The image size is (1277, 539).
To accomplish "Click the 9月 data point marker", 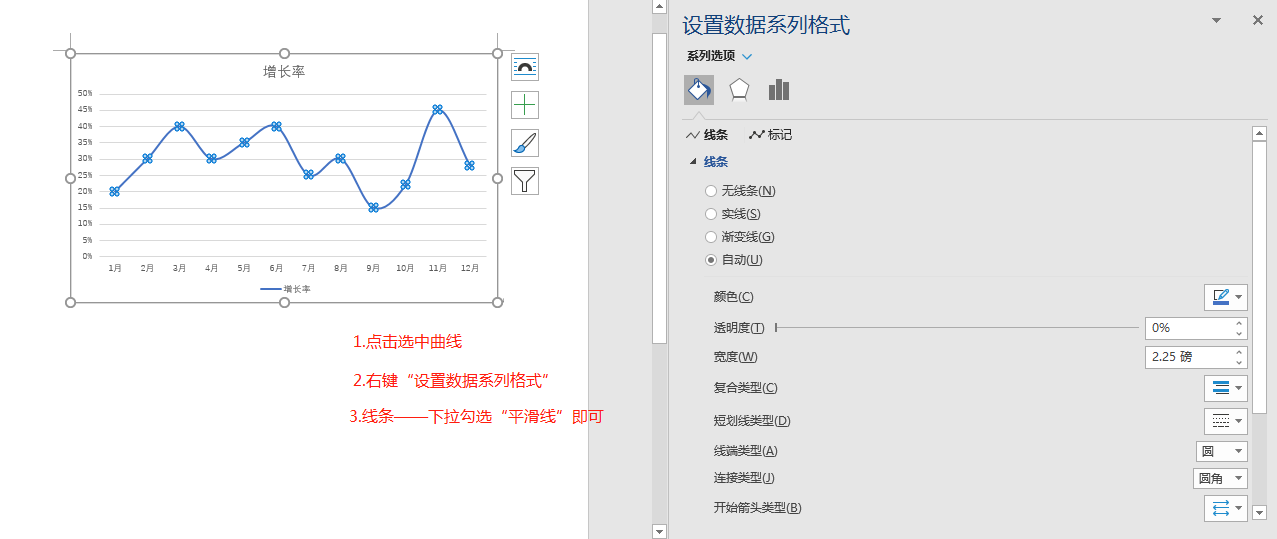I will 373,208.
